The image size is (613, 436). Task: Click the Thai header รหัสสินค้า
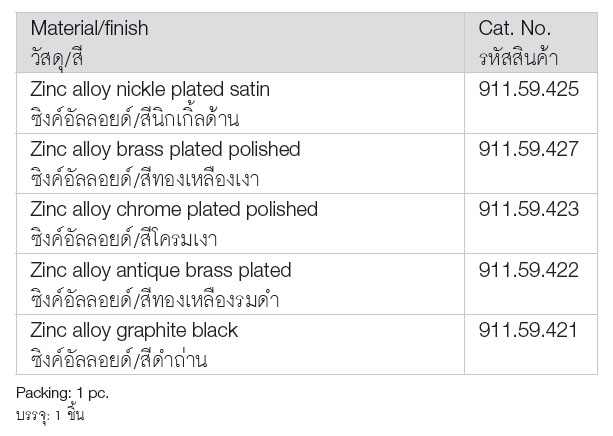518,58
